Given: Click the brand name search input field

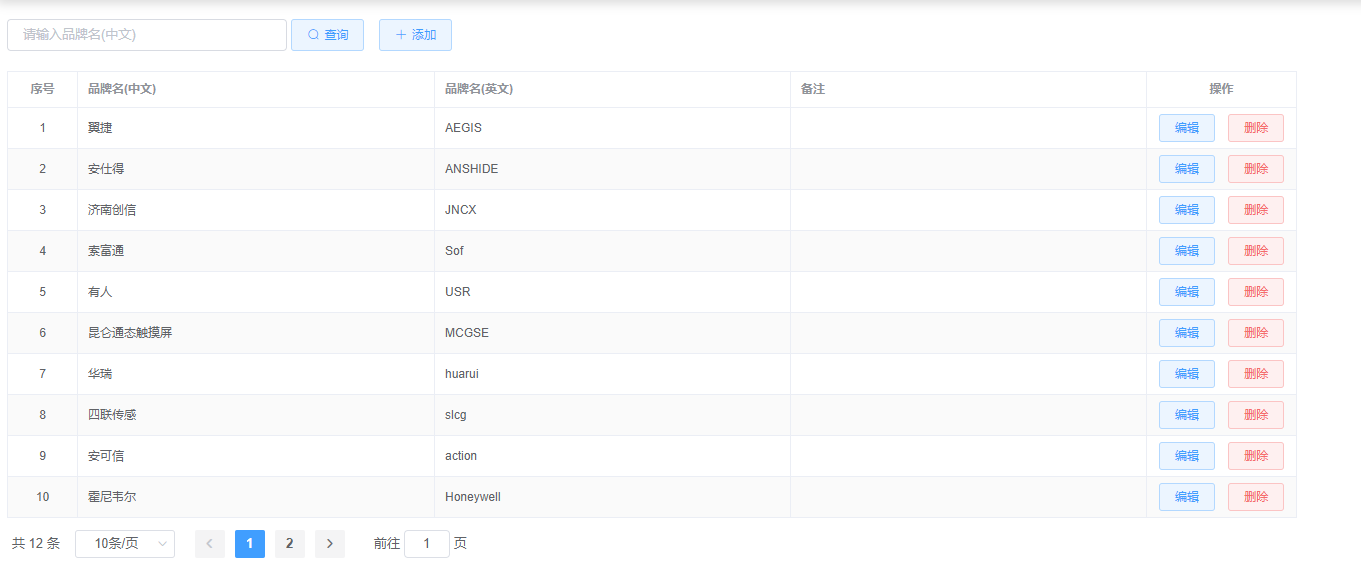Looking at the screenshot, I should point(147,35).
